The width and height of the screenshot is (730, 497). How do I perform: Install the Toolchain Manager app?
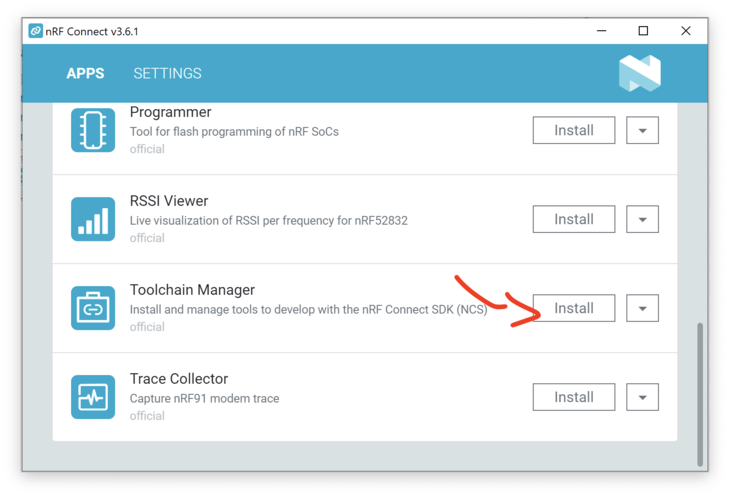tap(574, 308)
